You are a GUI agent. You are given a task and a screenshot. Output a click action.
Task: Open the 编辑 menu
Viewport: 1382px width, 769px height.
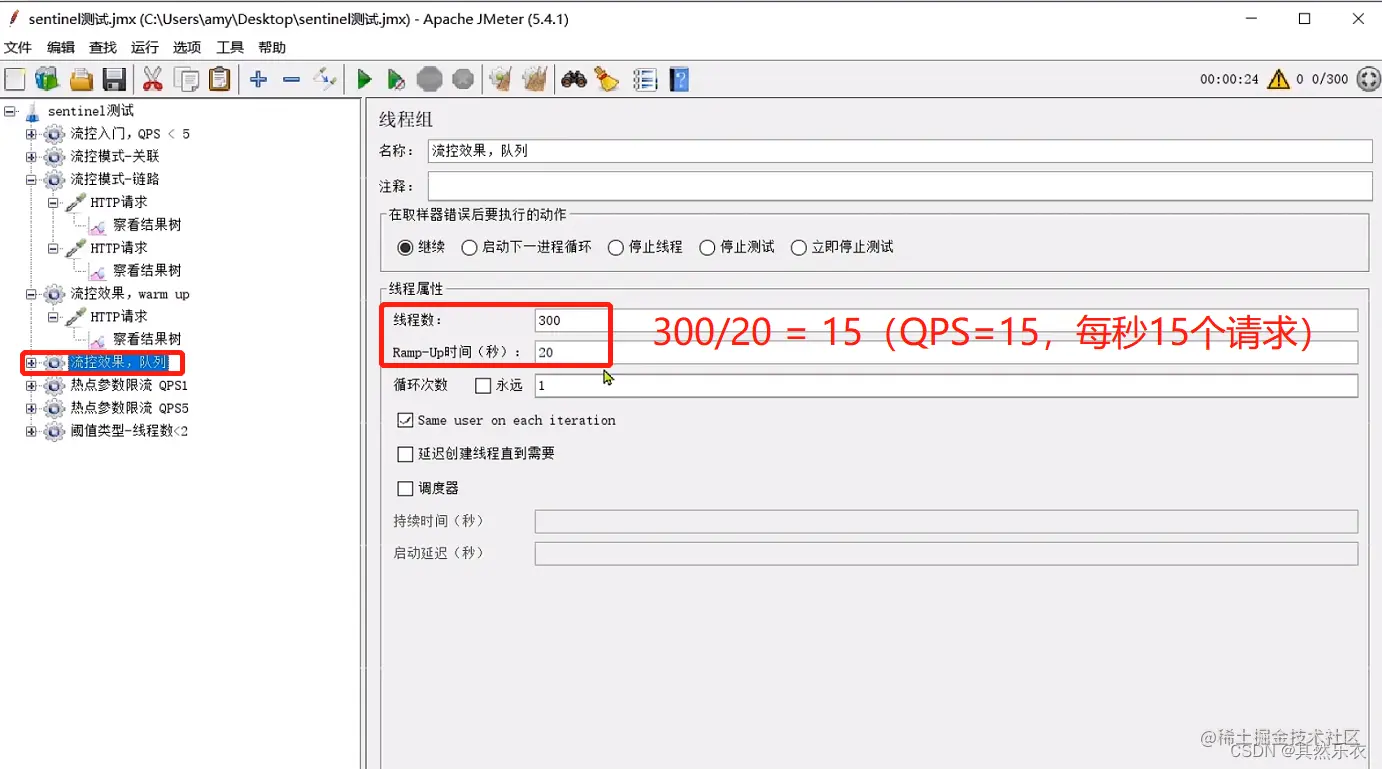pyautogui.click(x=61, y=47)
